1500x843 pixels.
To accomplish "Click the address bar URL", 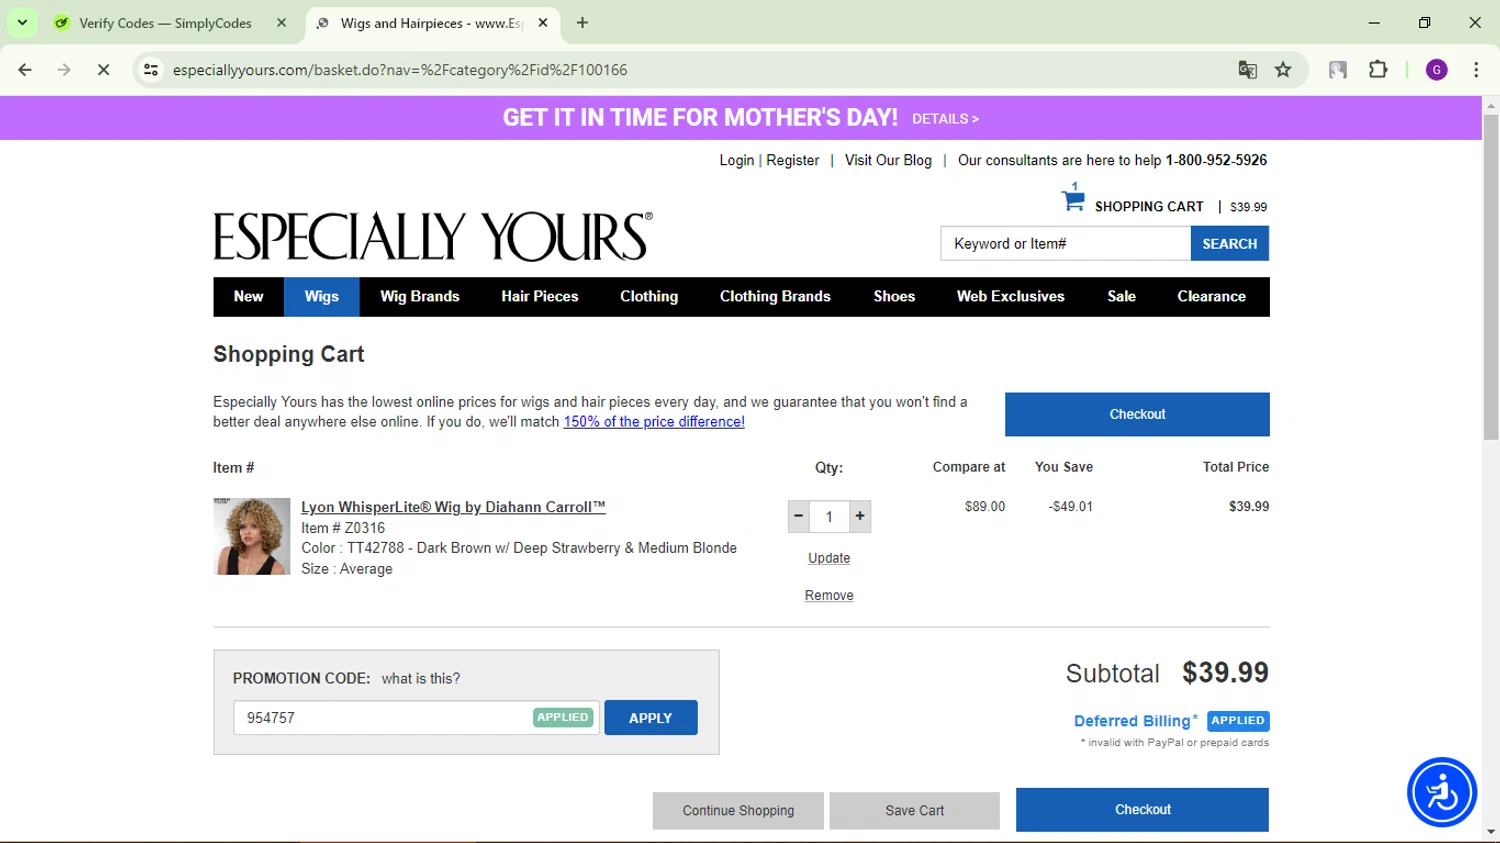I will [400, 70].
